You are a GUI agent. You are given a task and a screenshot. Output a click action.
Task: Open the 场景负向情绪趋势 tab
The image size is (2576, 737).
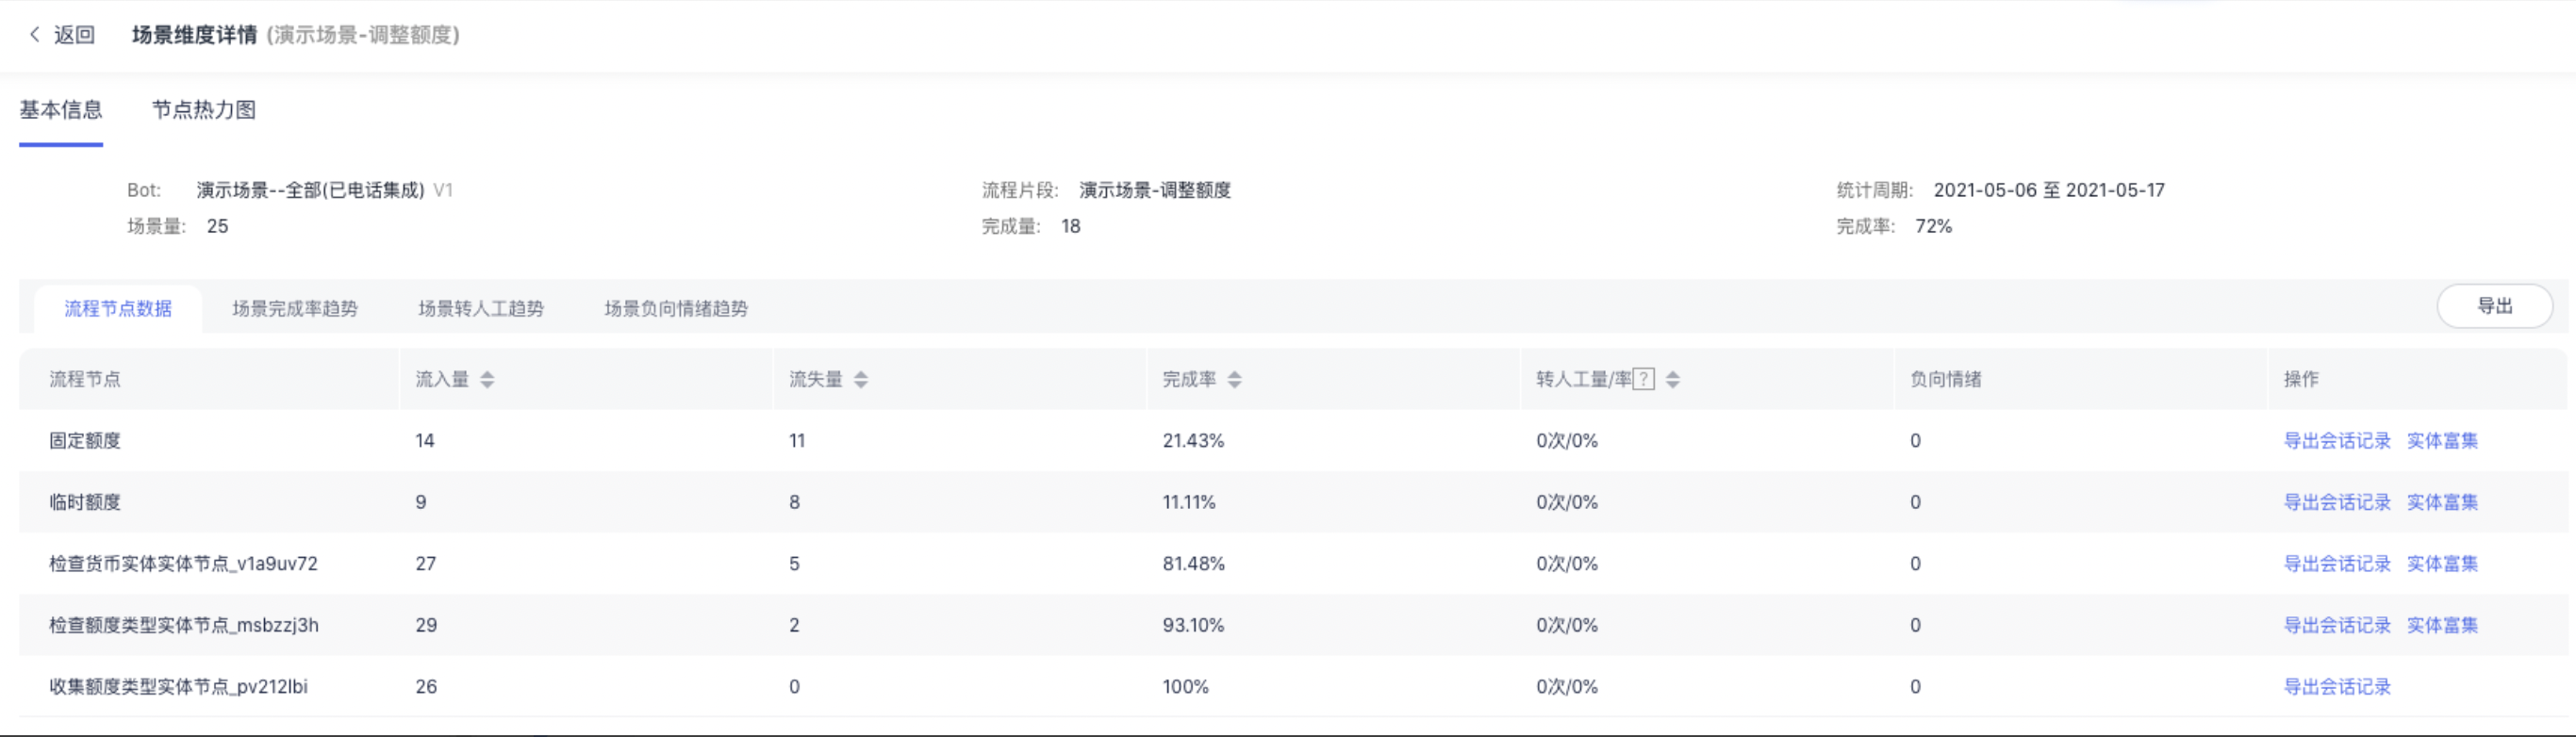676,309
